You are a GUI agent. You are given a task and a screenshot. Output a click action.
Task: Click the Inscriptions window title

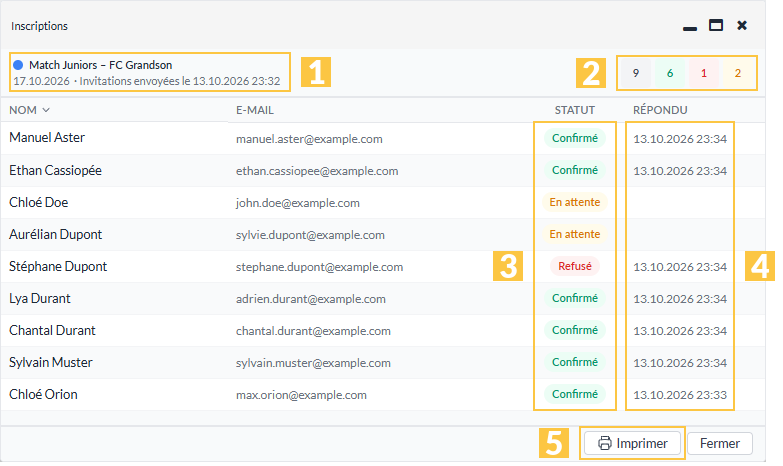(39, 26)
